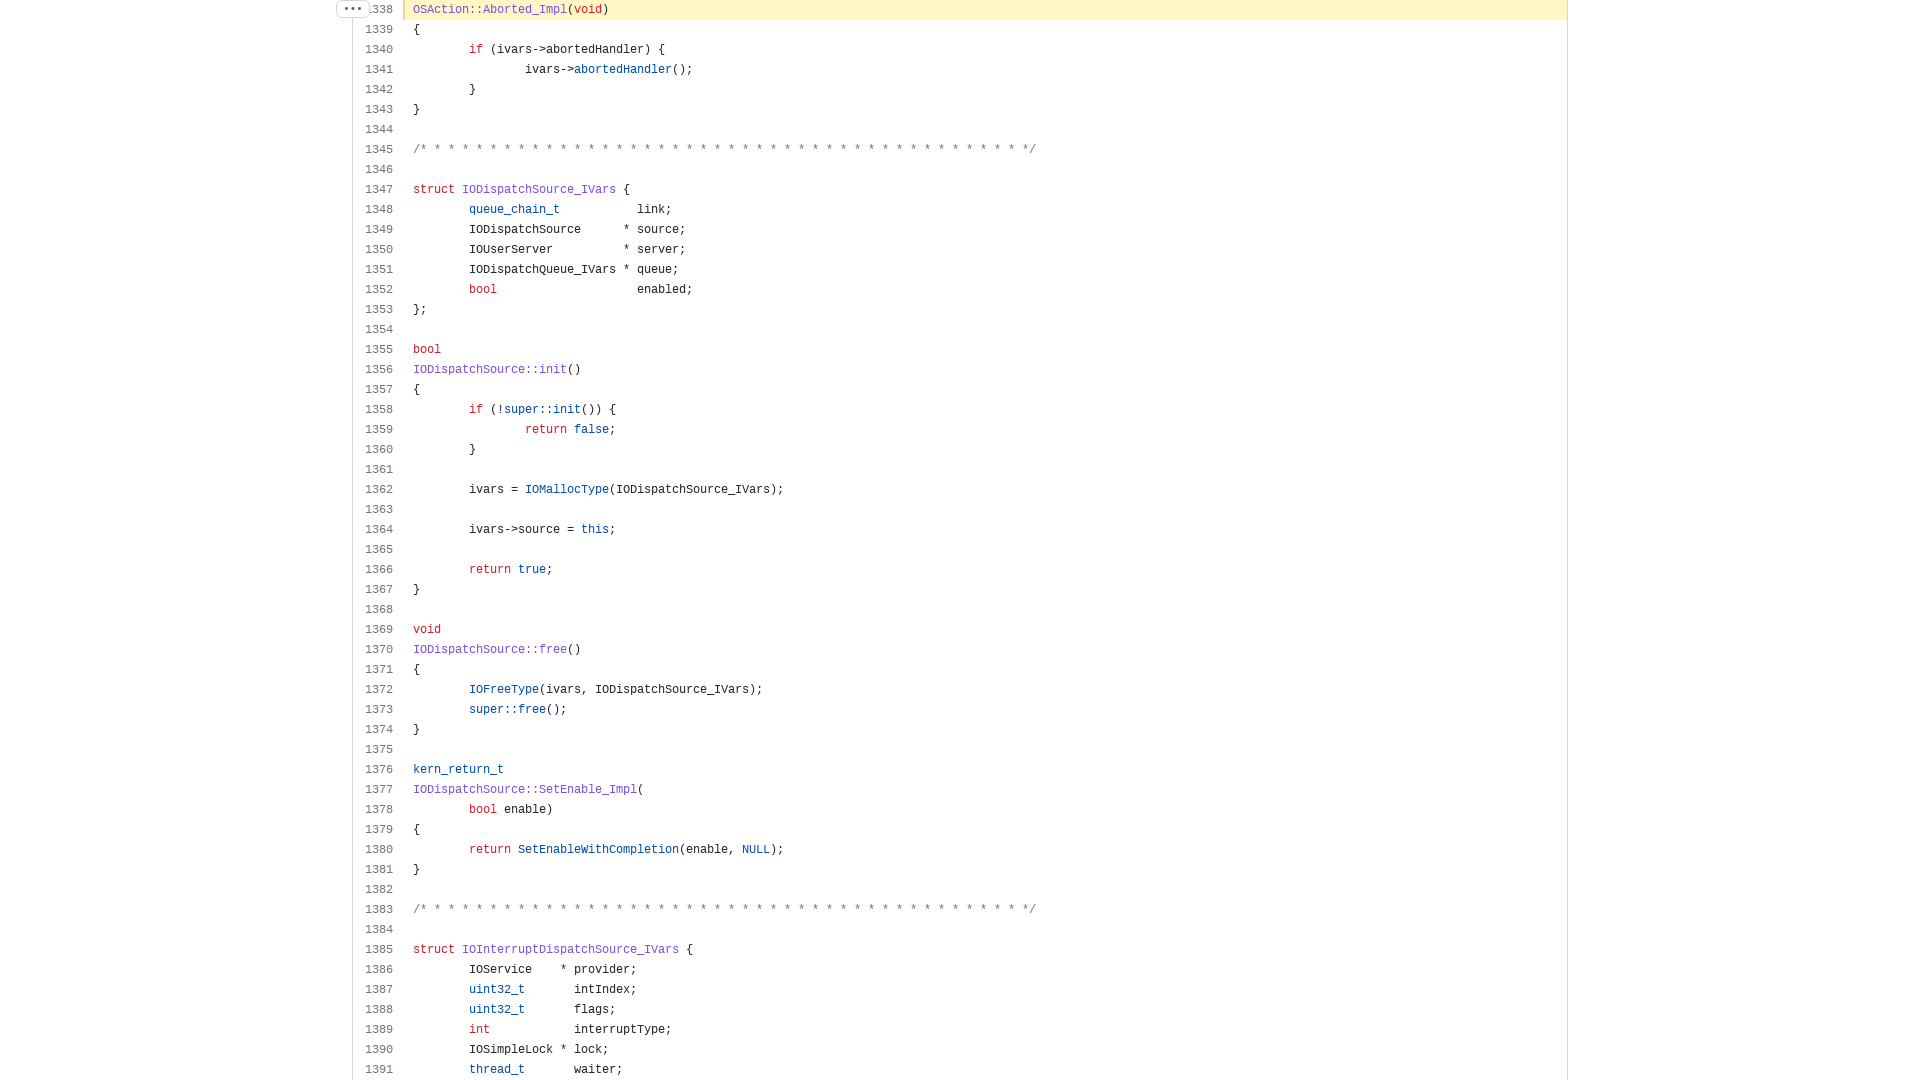Click the queue_chain_t type link
Viewport: 1920px width, 1080px height.
click(x=514, y=209)
